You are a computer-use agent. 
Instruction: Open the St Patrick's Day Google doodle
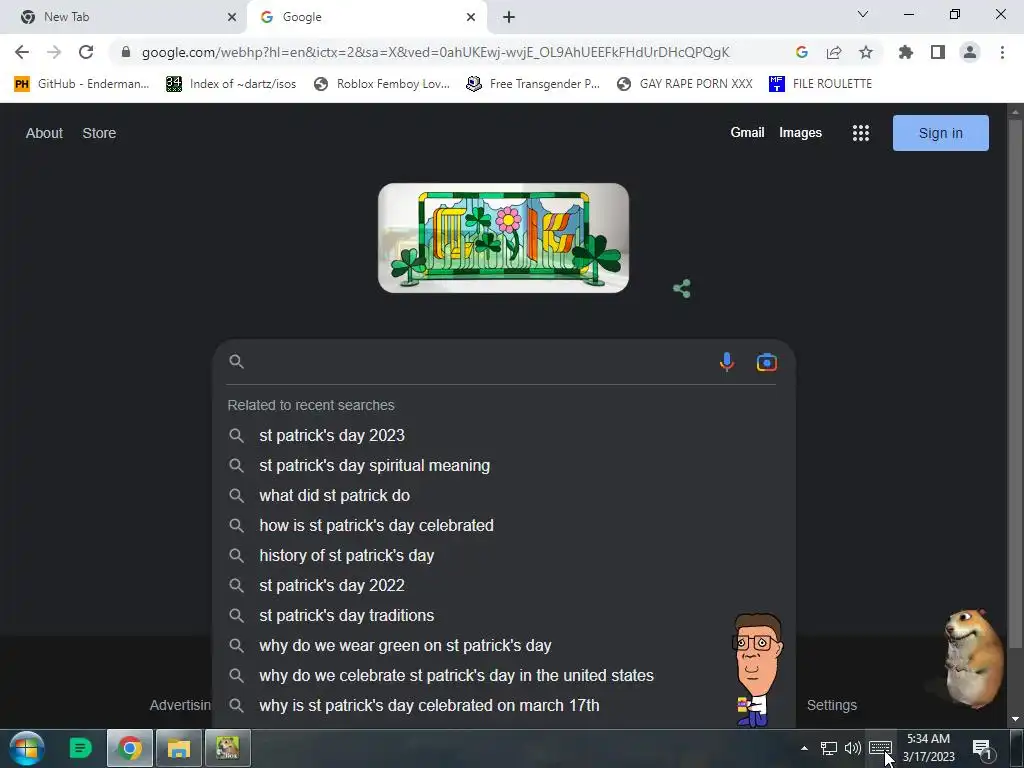click(504, 238)
